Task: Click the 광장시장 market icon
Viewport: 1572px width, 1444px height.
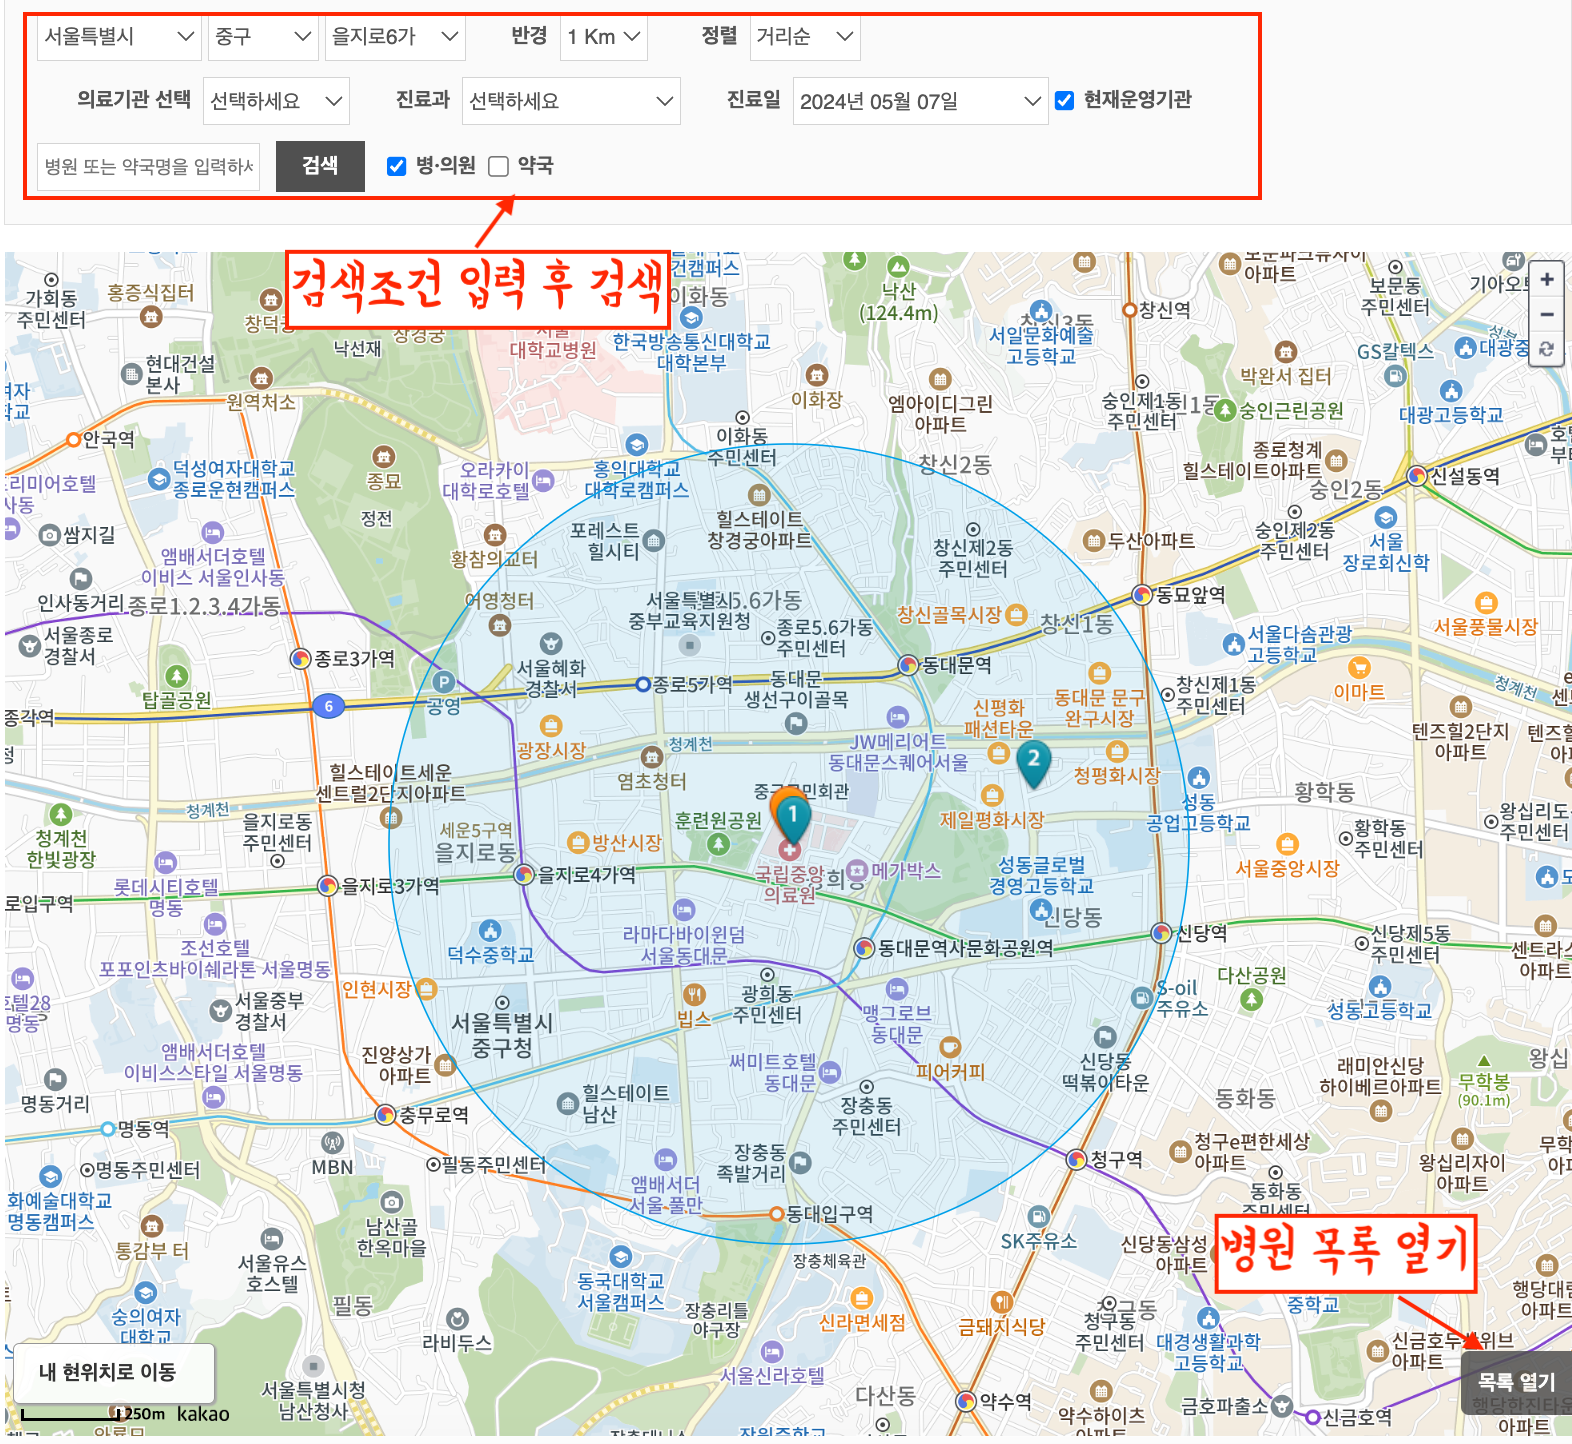Action: point(551,726)
